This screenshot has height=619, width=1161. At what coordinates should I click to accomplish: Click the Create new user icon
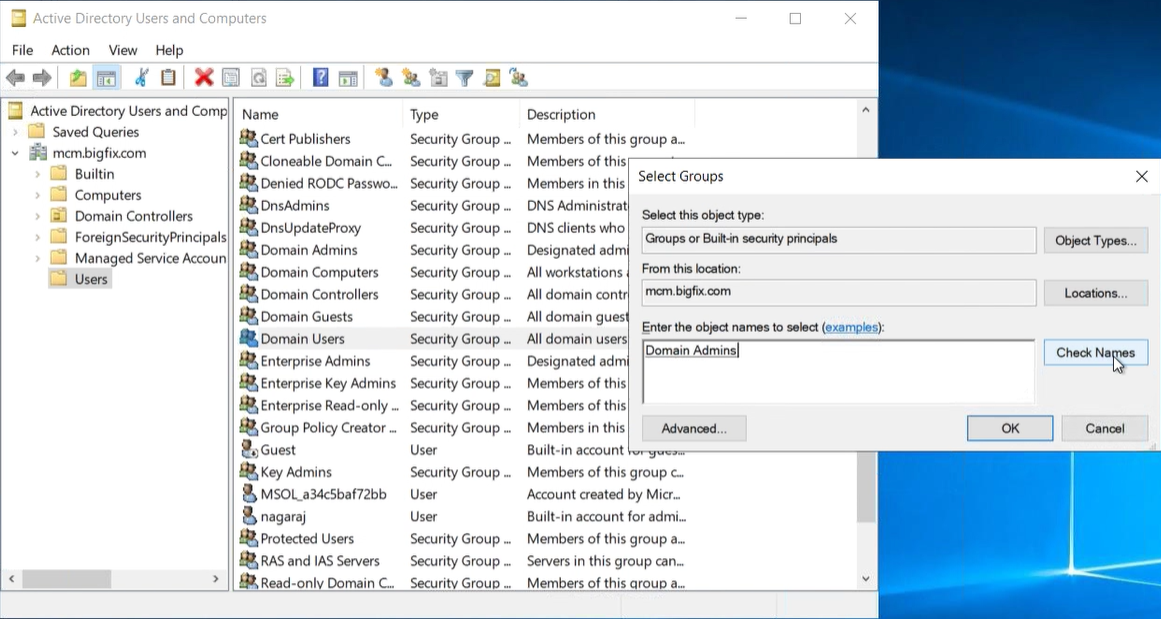383,78
